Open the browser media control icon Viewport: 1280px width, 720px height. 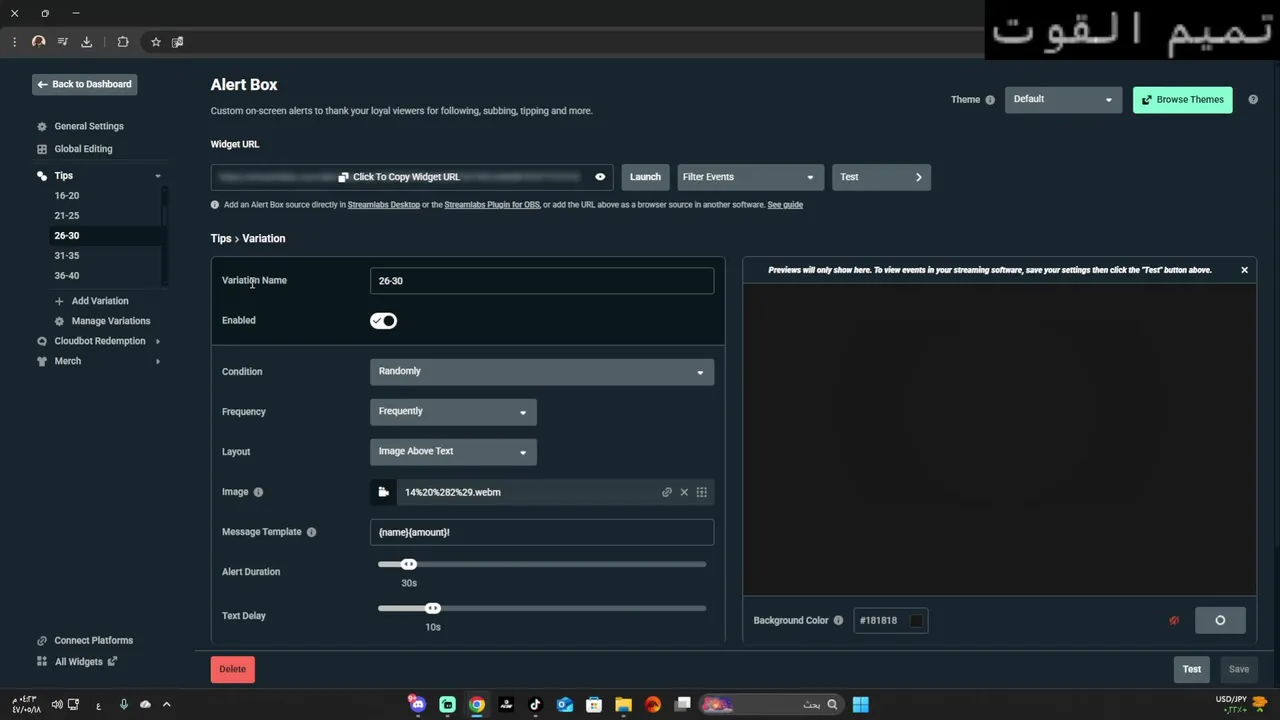63,42
